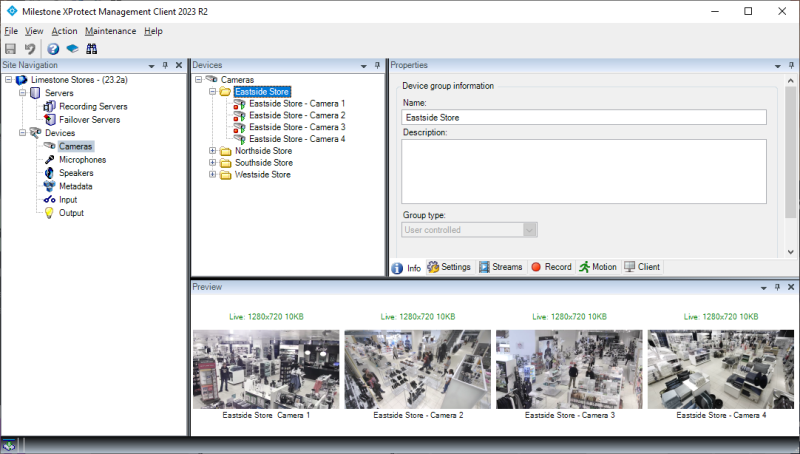800x454 pixels.
Task: Expand the Northside Store group
Action: coord(212,150)
